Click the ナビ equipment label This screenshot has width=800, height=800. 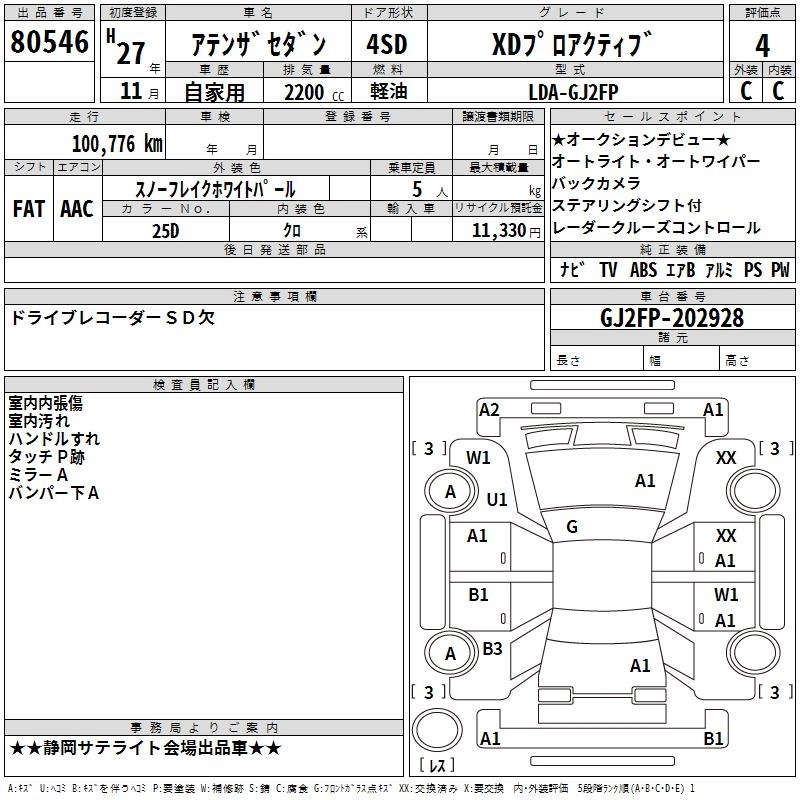pos(572,270)
